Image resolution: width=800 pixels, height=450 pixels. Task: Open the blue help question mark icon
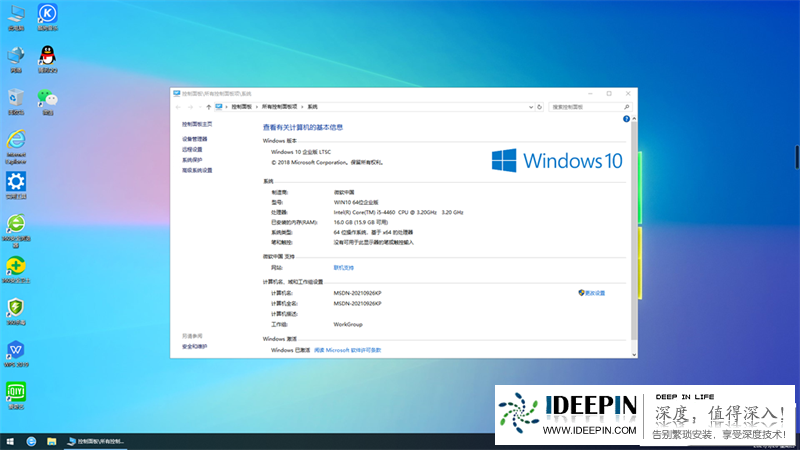pyautogui.click(x=626, y=119)
